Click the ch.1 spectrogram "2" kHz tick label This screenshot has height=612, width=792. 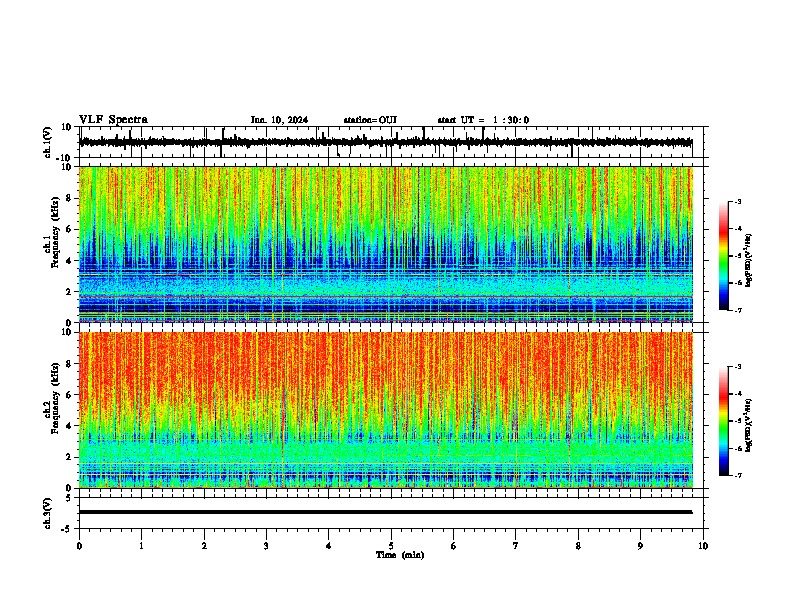69,291
